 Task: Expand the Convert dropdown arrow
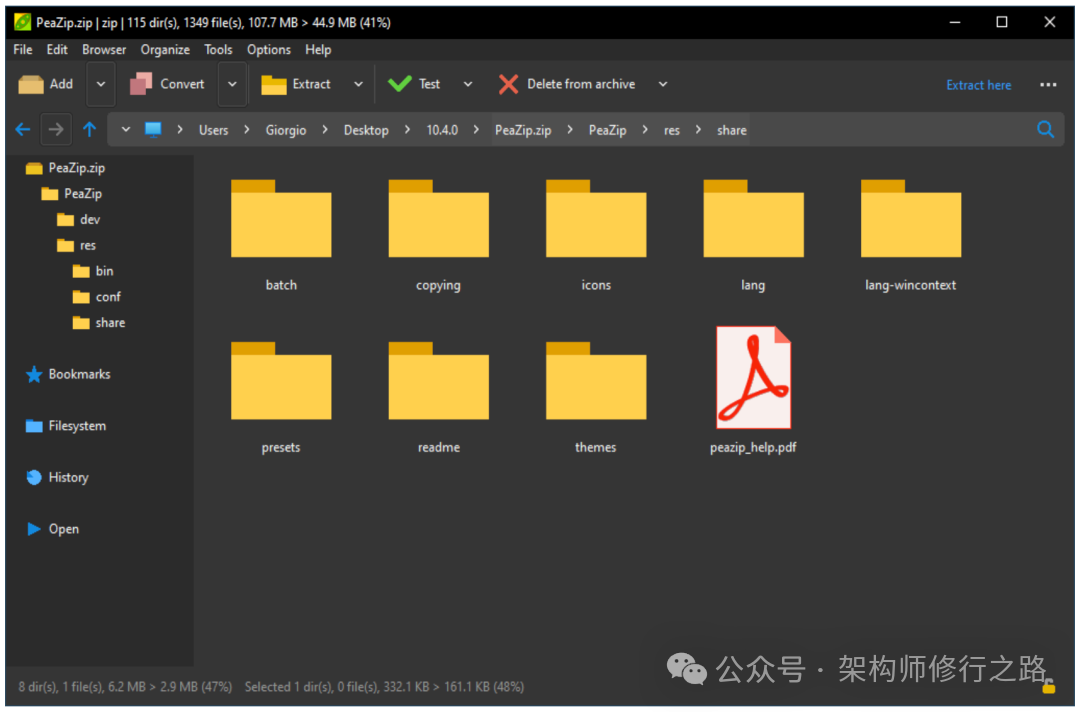(x=232, y=84)
